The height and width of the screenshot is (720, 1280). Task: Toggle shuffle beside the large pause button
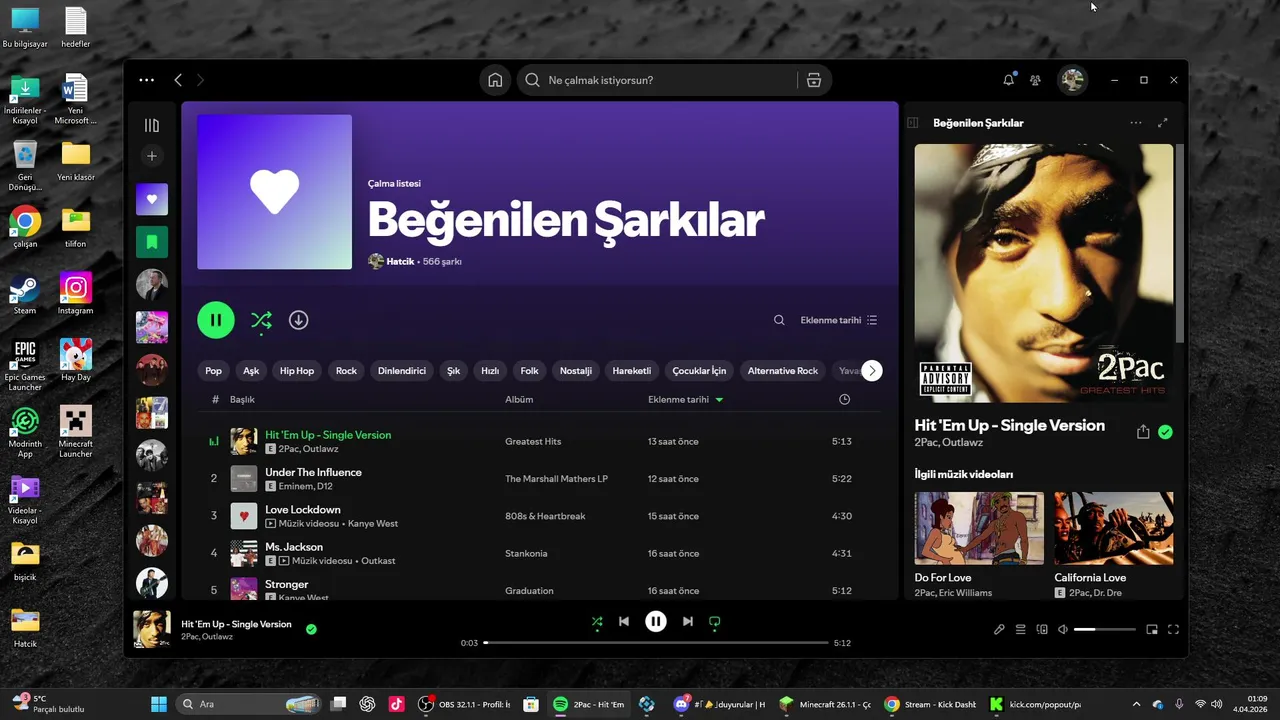(x=261, y=320)
